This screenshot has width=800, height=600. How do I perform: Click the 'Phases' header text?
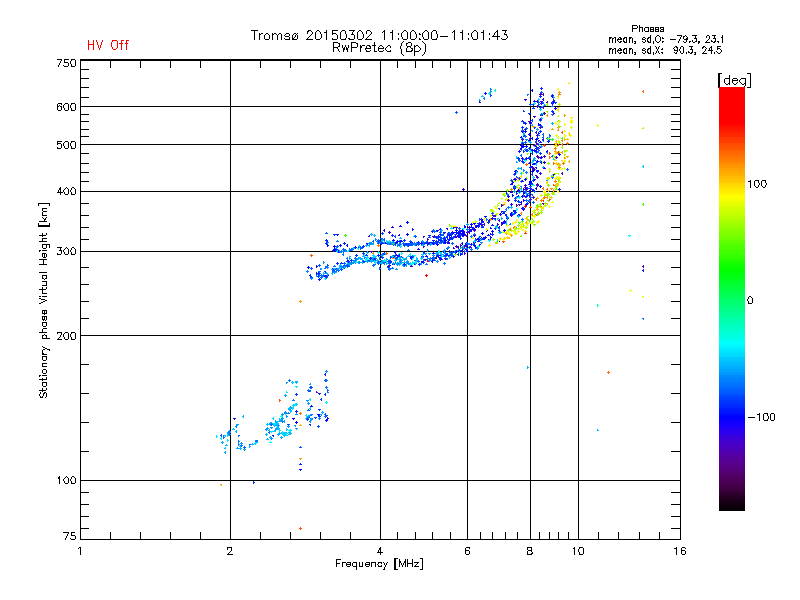click(647, 29)
